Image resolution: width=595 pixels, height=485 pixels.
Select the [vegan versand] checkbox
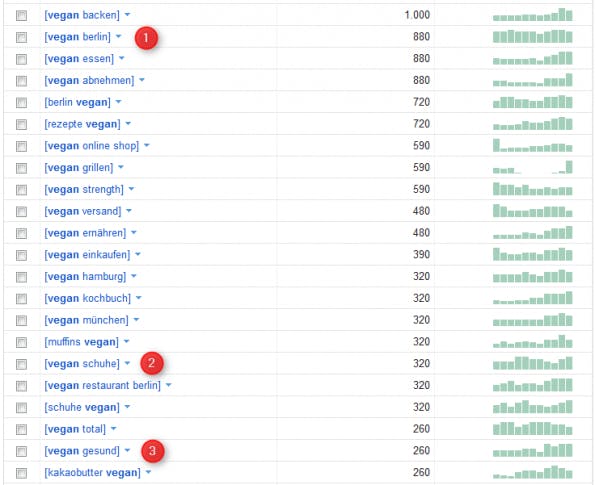pos(21,211)
